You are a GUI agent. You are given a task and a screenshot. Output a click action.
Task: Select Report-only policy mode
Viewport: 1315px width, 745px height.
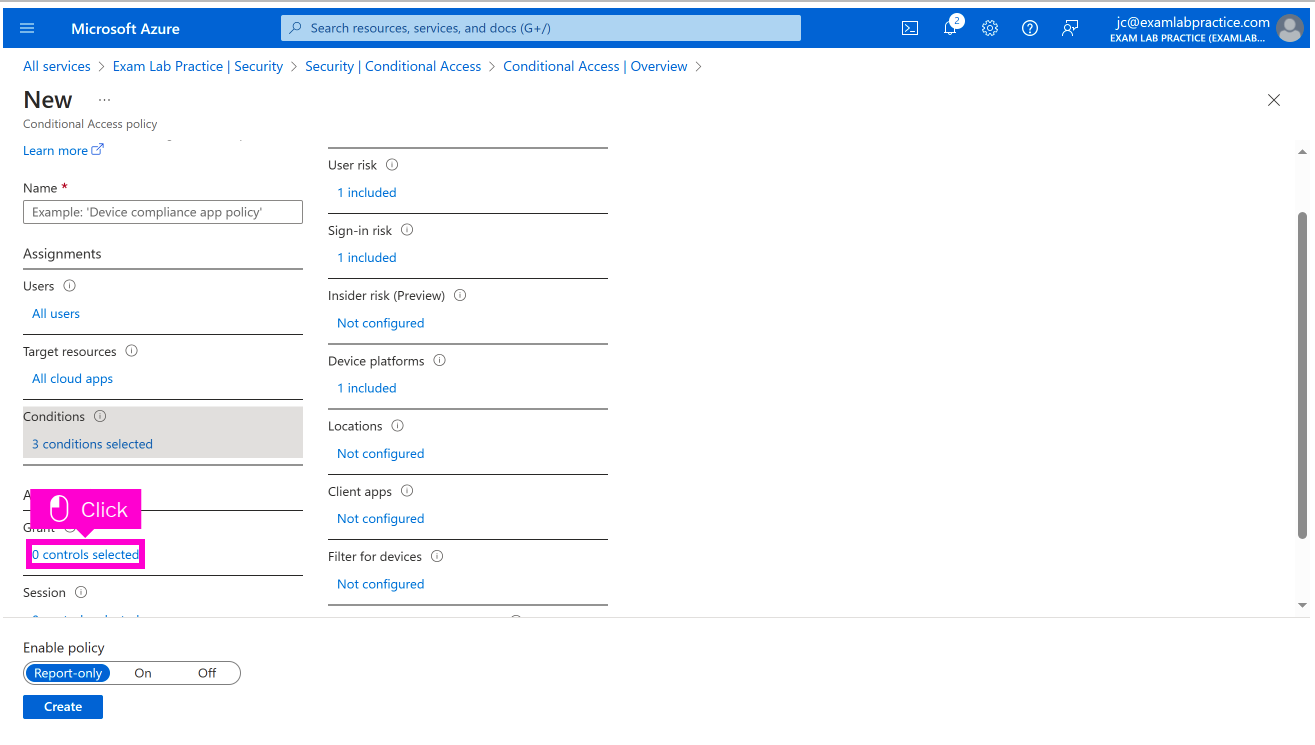pos(68,673)
